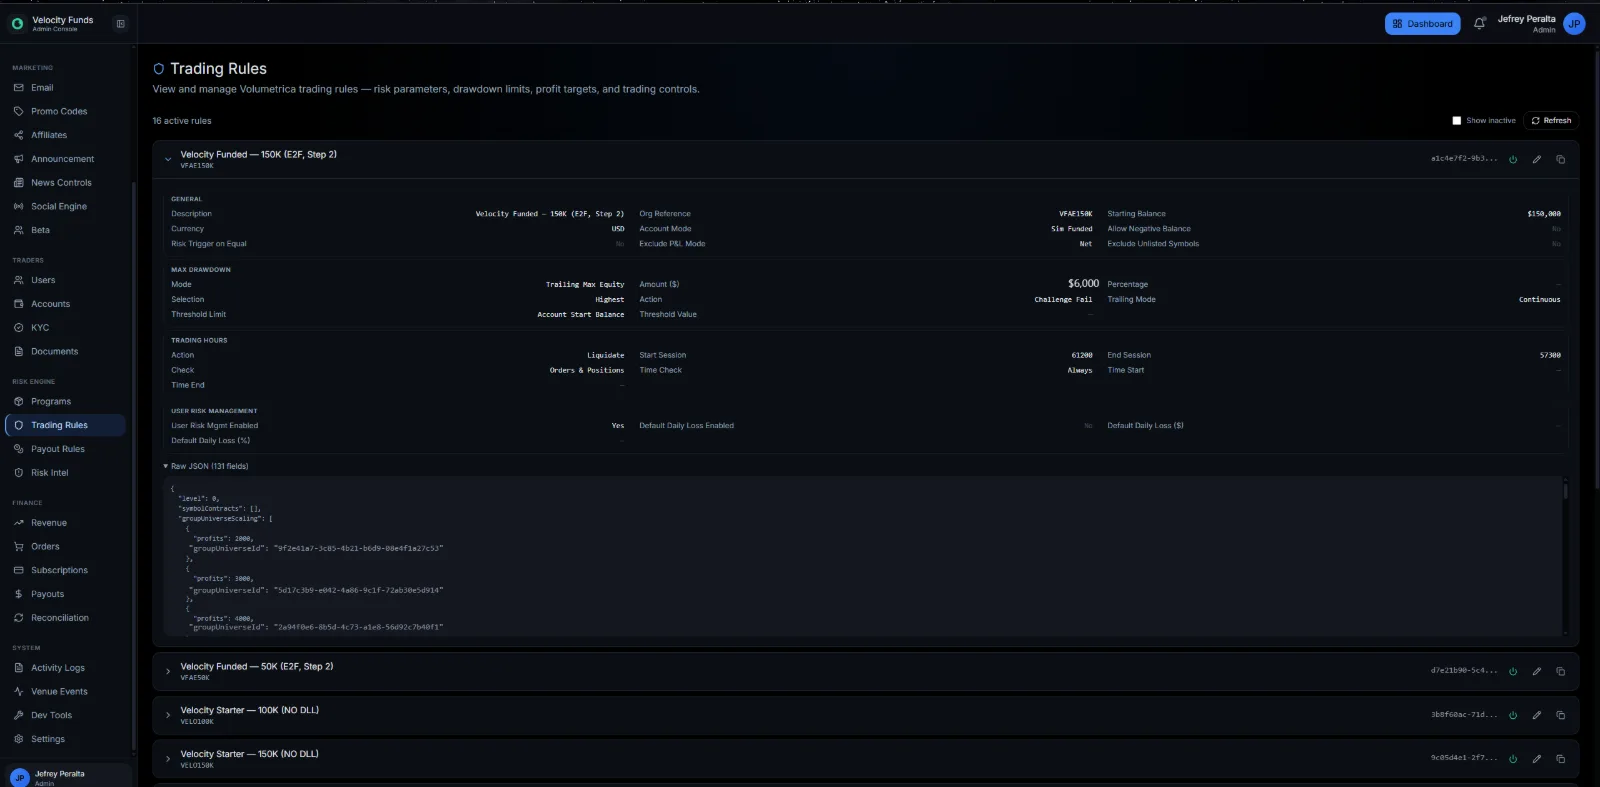Edit the Velocity Starter 100K rule
Image resolution: width=1600 pixels, height=787 pixels.
tap(1537, 715)
